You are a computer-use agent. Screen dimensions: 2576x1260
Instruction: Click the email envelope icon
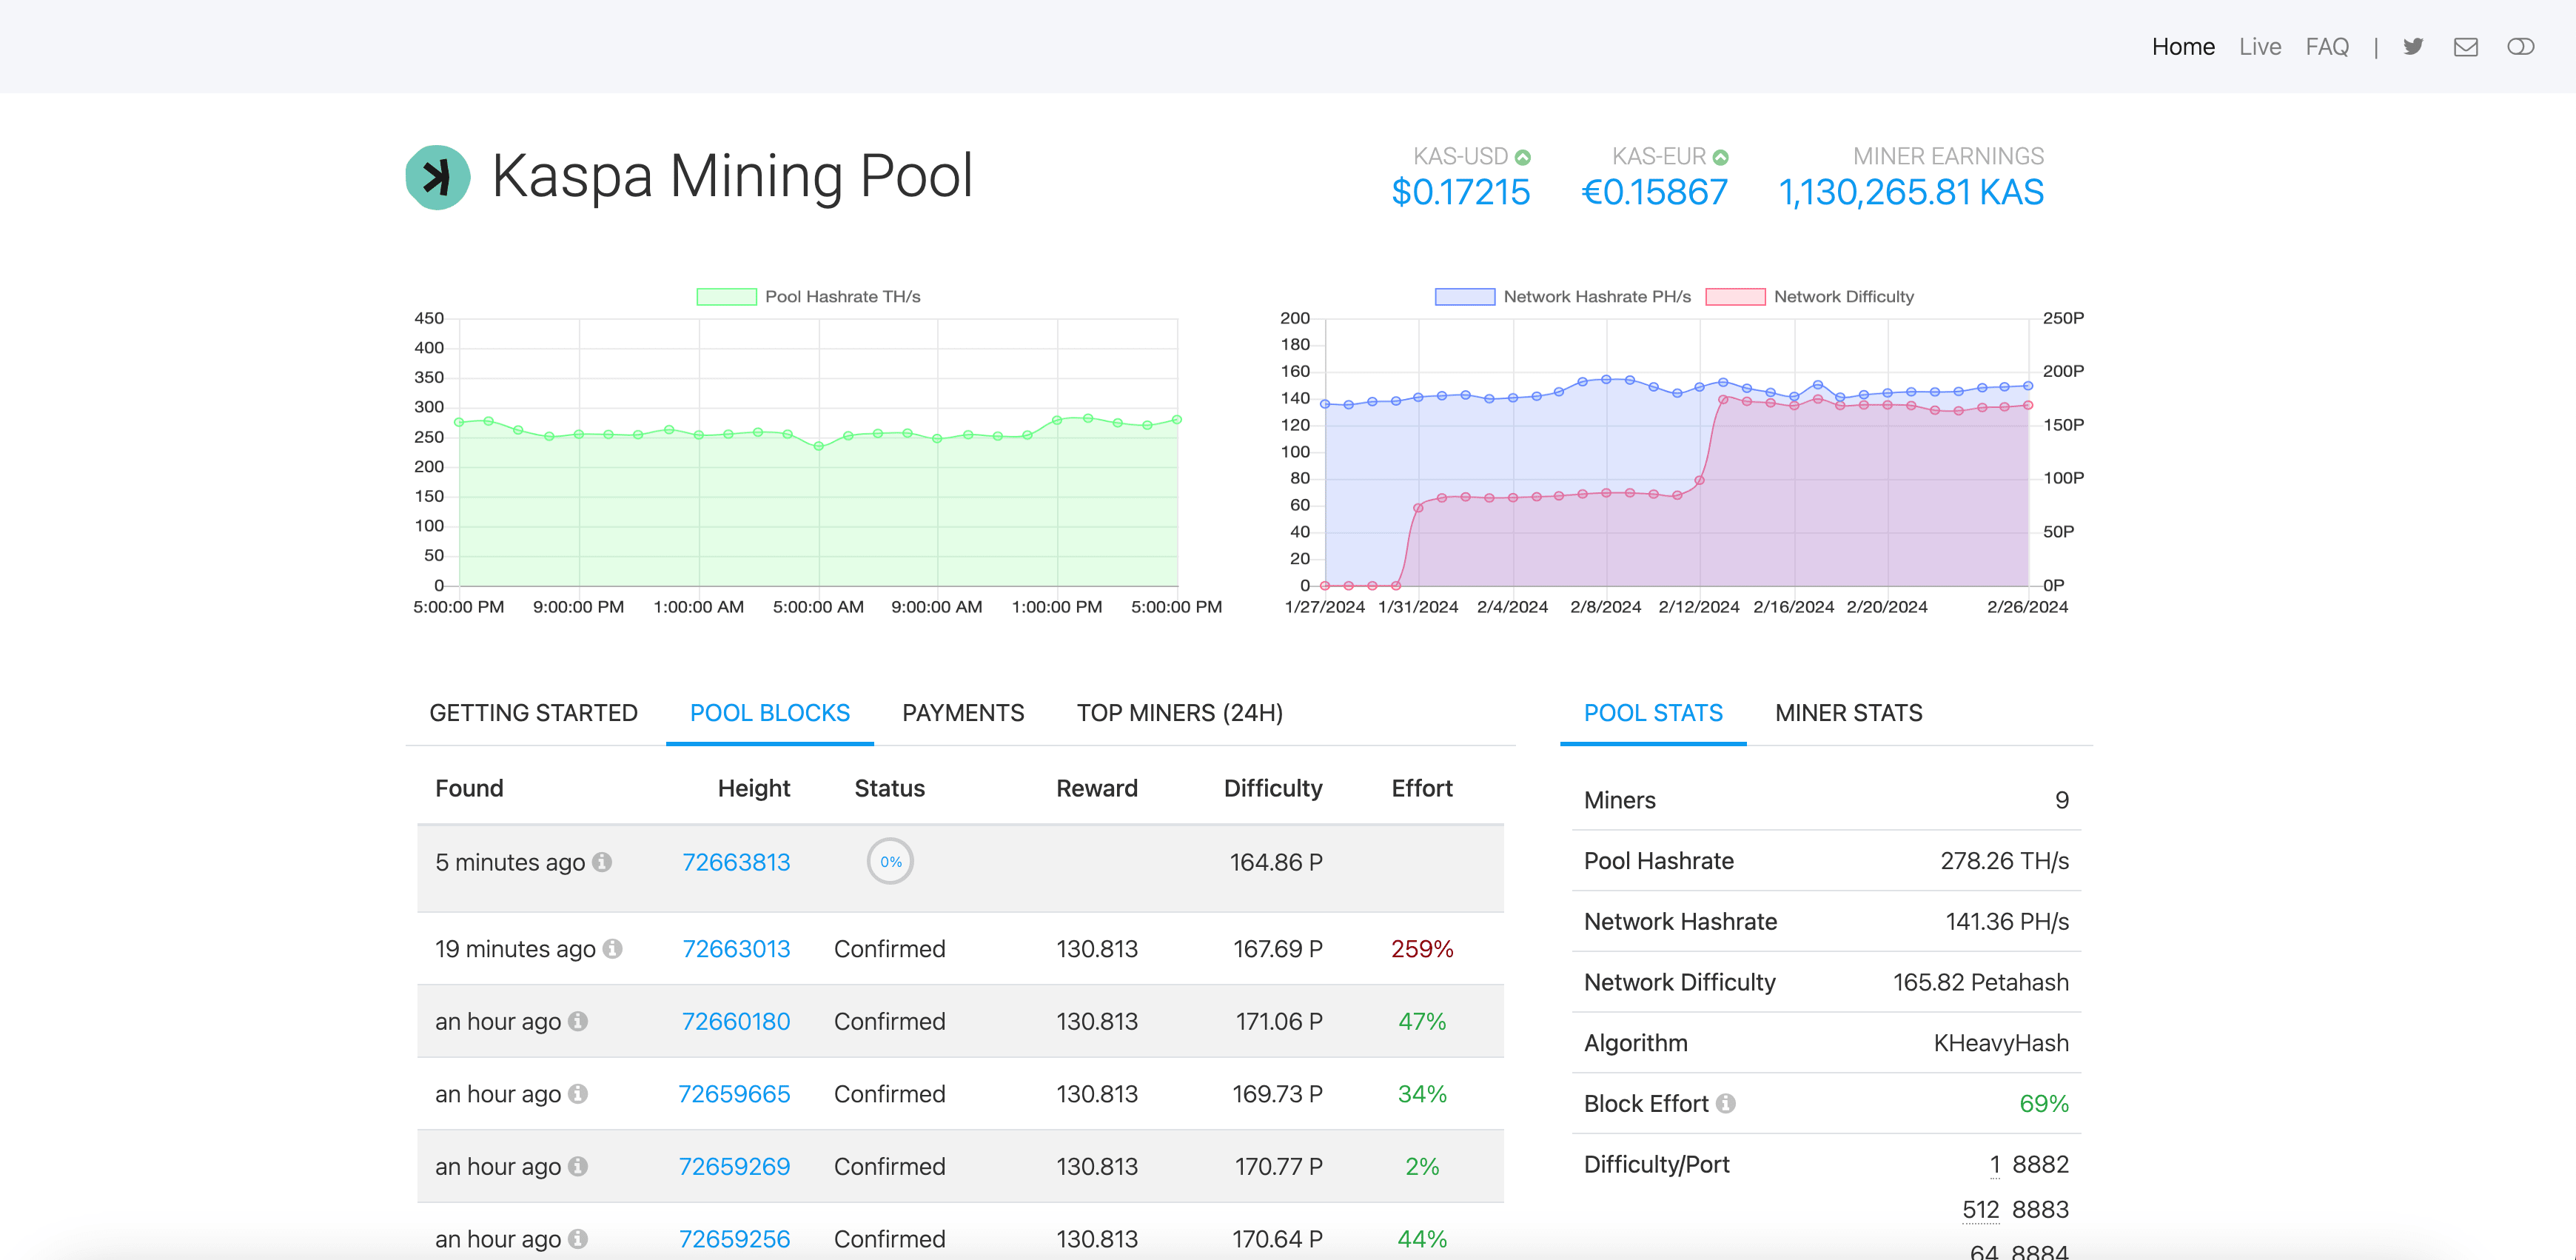(2466, 46)
